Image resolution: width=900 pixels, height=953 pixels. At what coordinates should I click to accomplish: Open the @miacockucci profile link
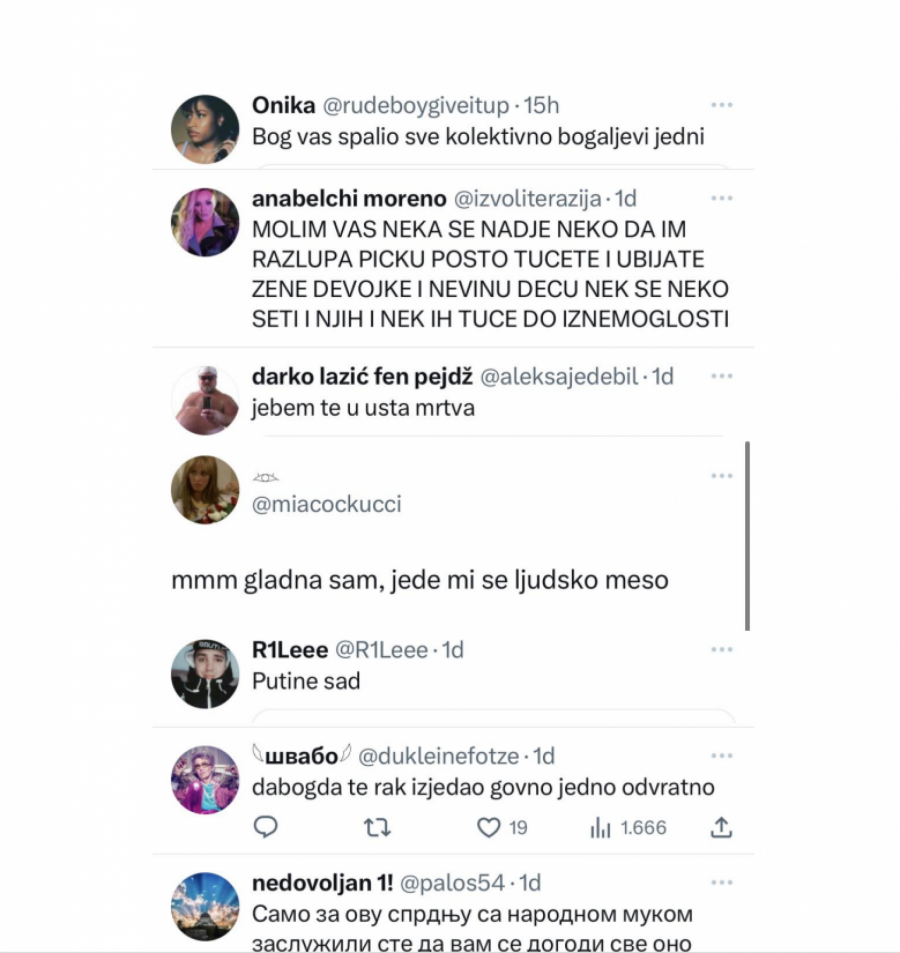[327, 504]
